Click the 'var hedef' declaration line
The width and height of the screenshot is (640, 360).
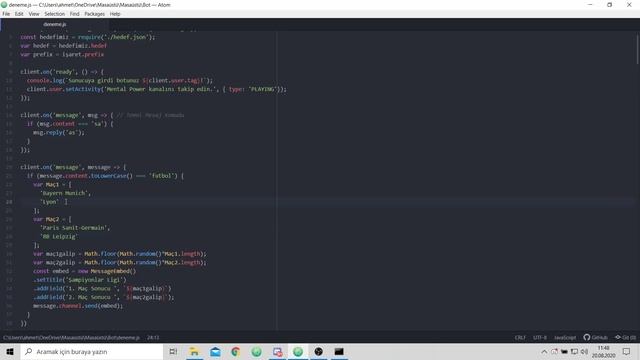tap(63, 46)
